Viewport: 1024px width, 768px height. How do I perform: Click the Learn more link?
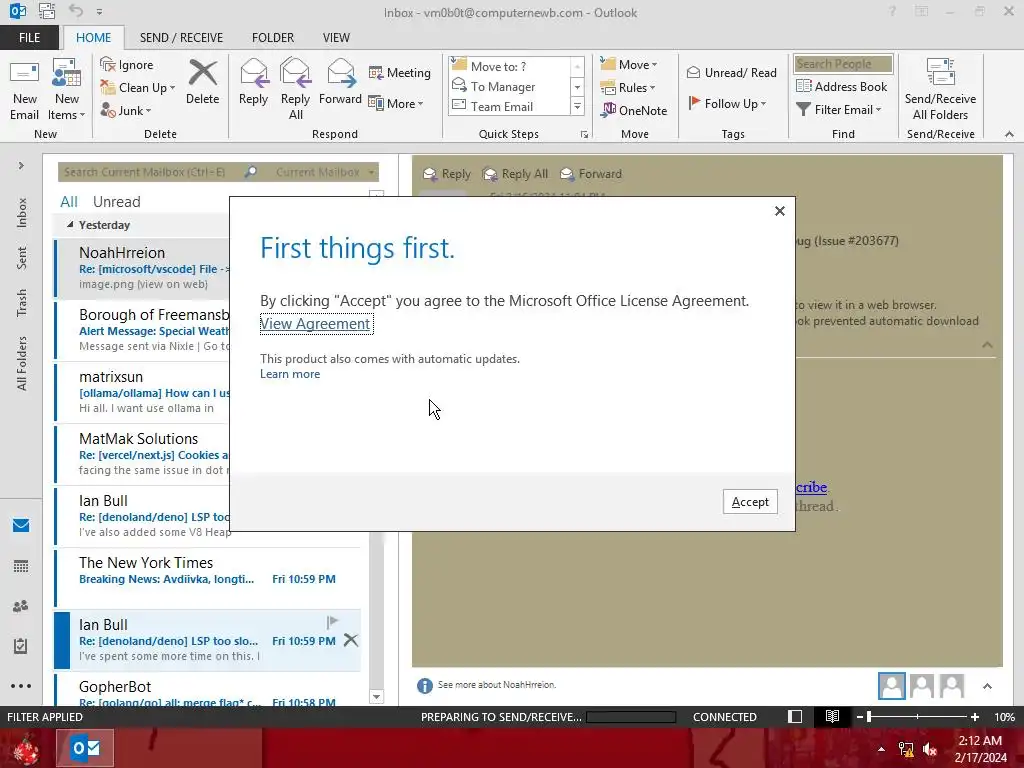pyautogui.click(x=290, y=374)
